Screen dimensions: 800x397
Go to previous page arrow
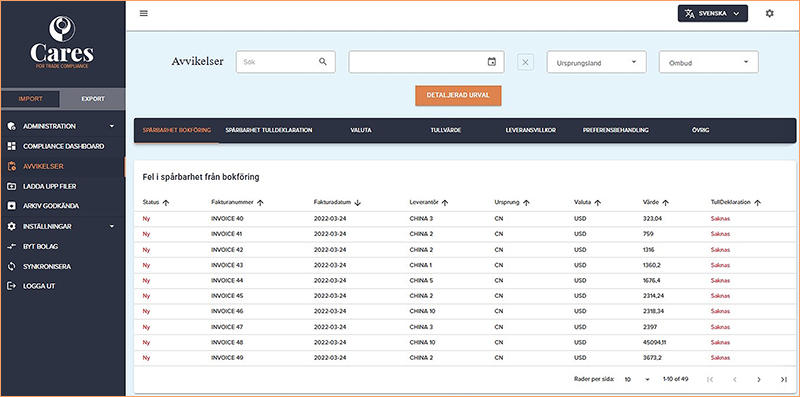(735, 380)
